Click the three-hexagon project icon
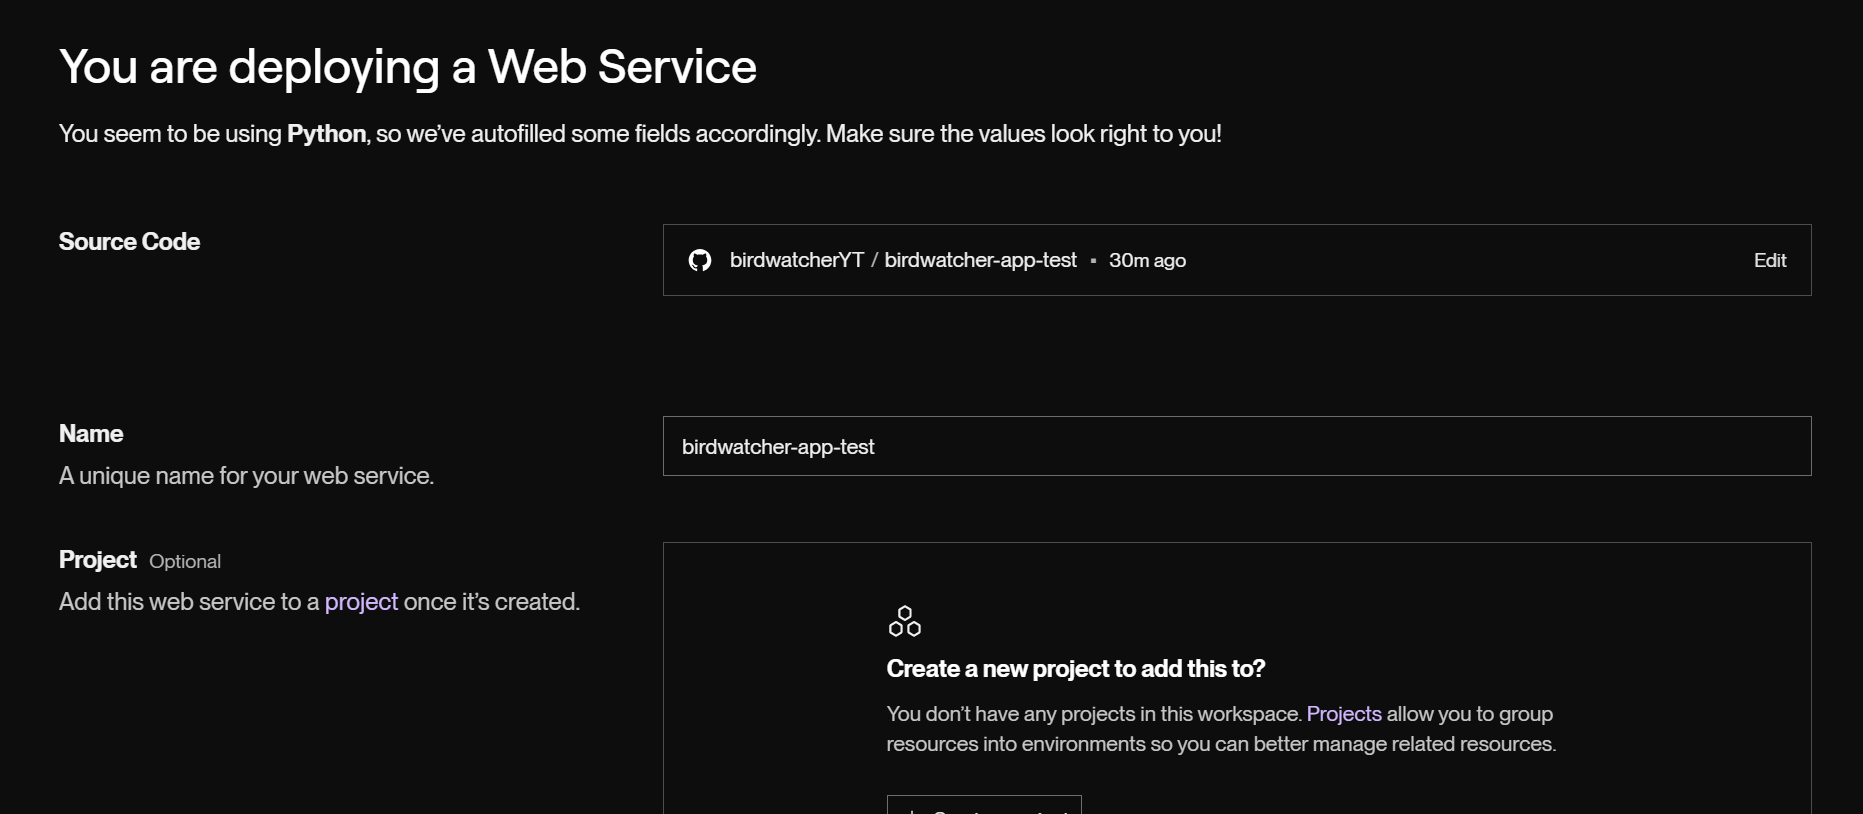The height and width of the screenshot is (814, 1863). (x=904, y=621)
